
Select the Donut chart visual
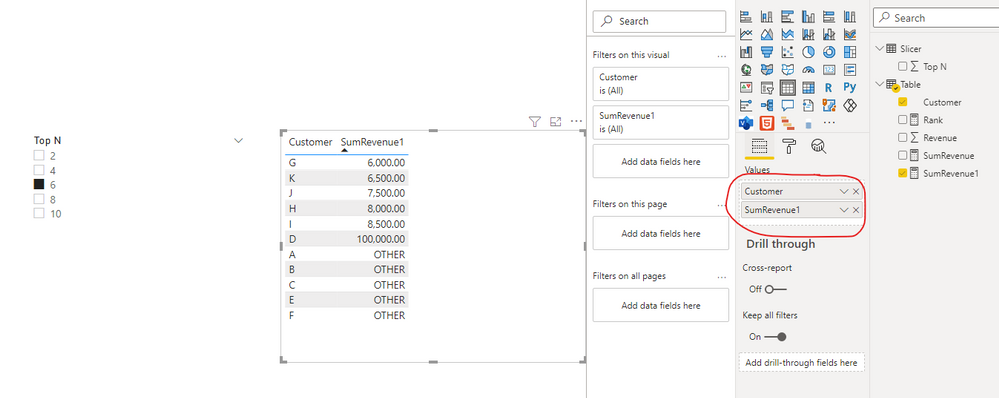pyautogui.click(x=829, y=52)
